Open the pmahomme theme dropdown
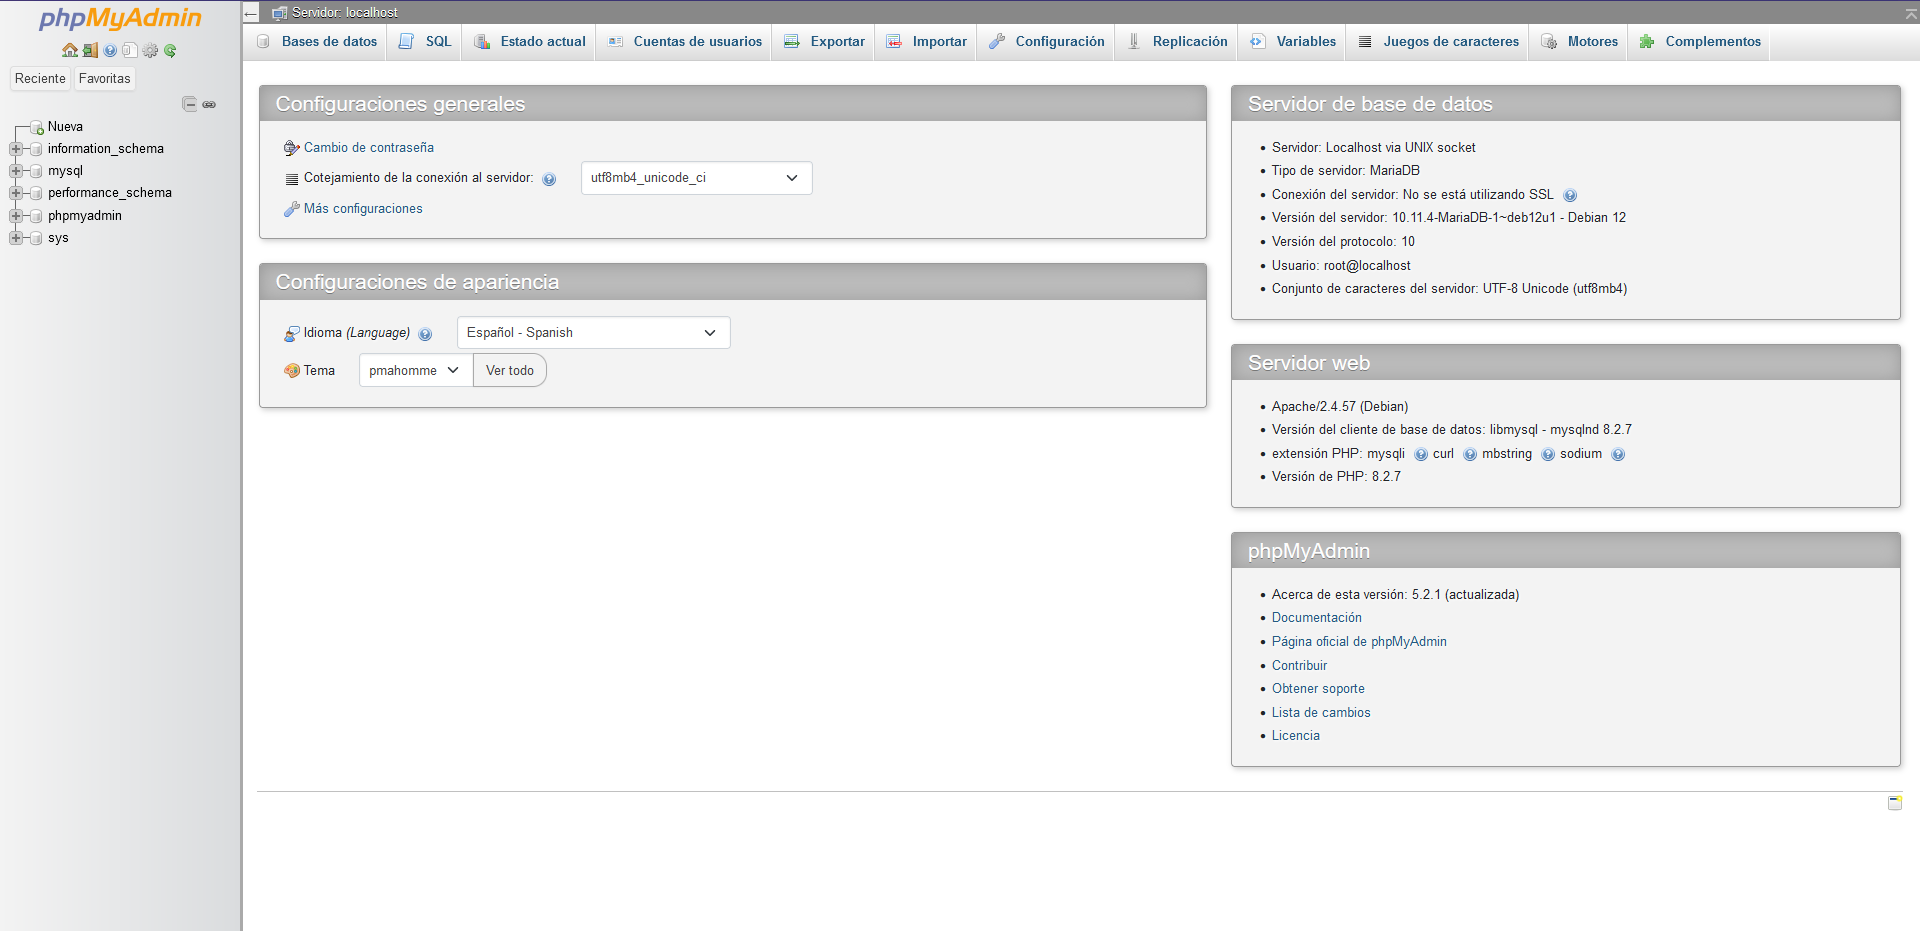This screenshot has height=931, width=1920. point(415,371)
